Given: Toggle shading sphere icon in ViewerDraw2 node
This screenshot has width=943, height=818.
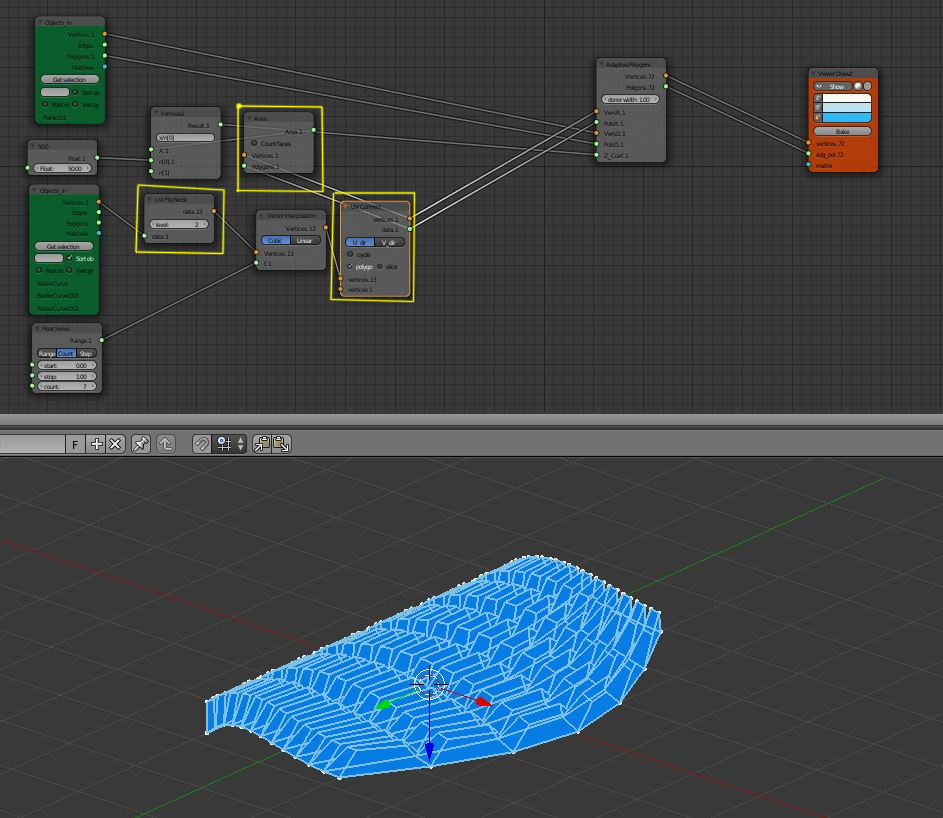Looking at the screenshot, I should click(858, 87).
